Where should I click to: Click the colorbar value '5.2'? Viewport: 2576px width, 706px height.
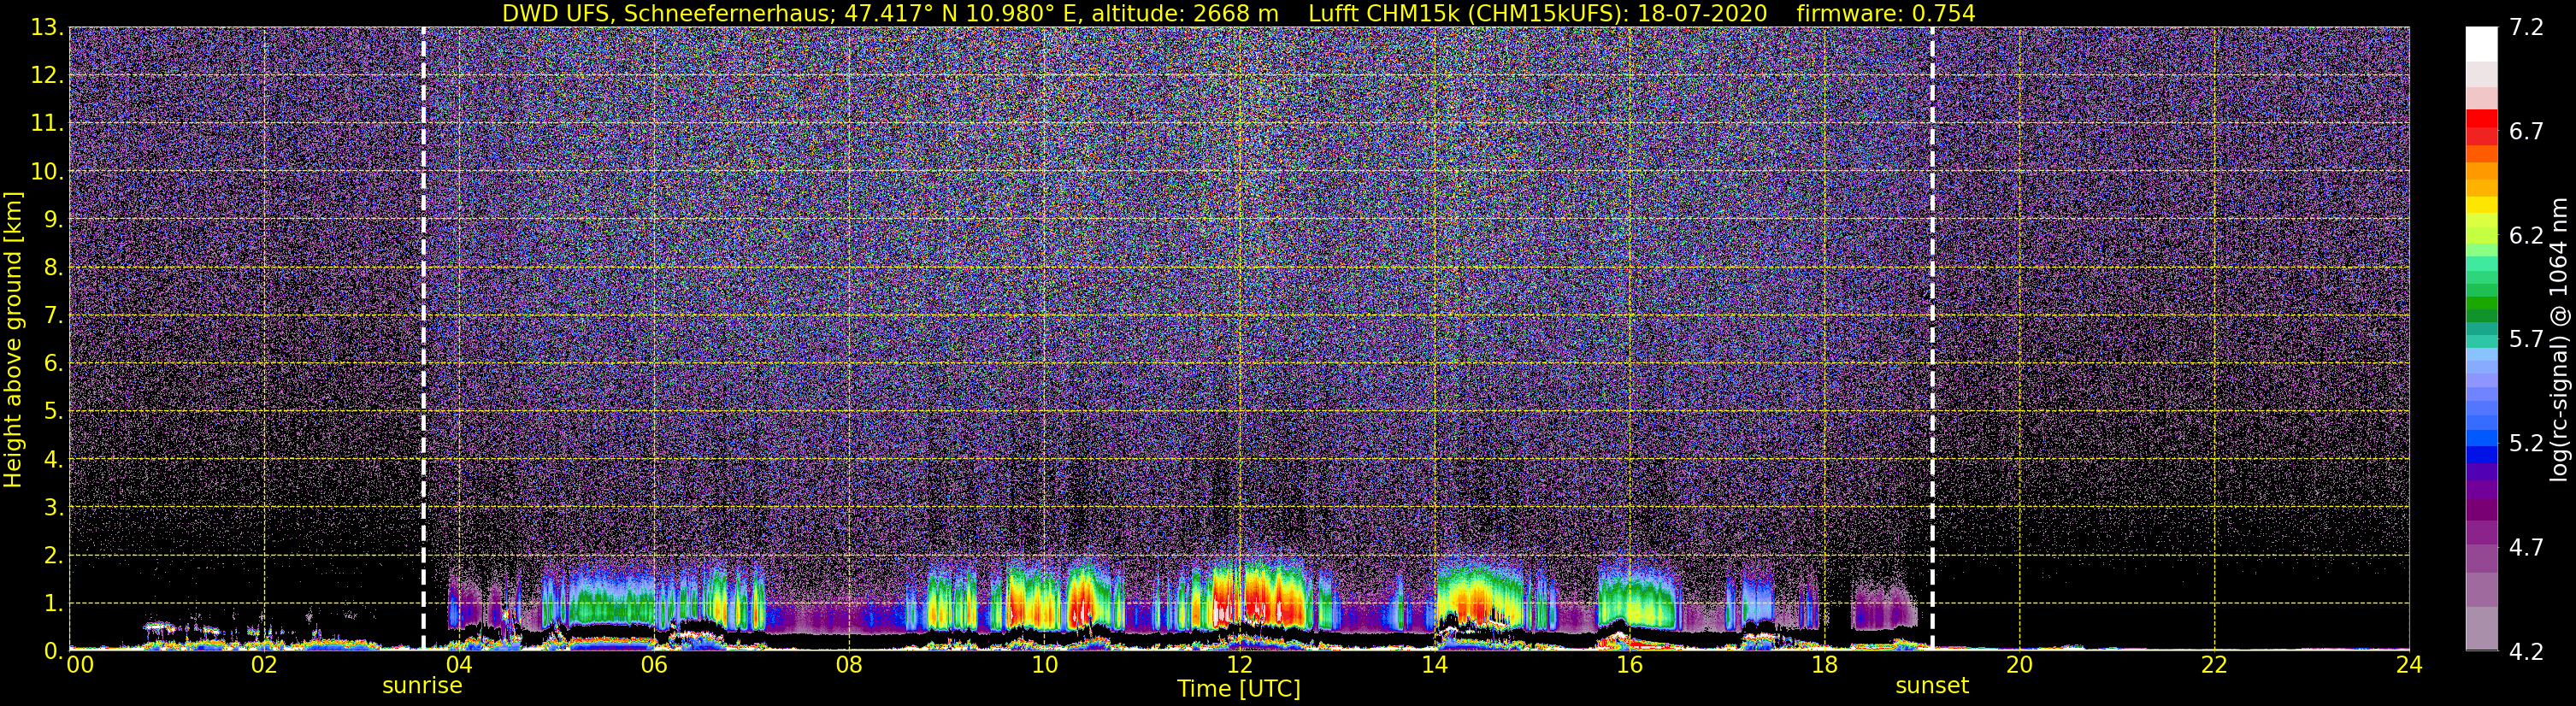coord(2526,444)
